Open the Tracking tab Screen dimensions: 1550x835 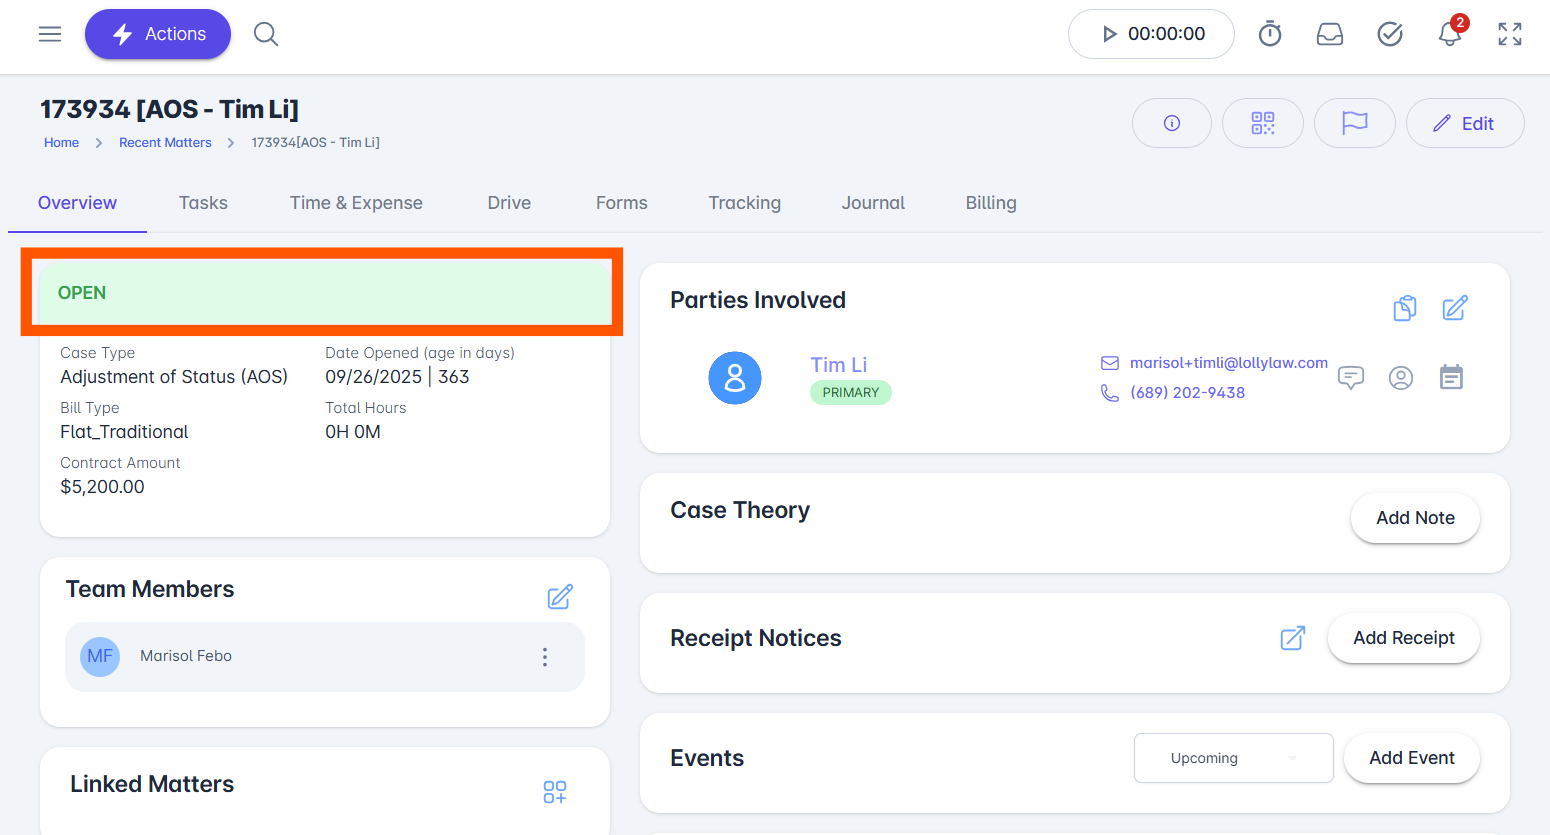click(x=745, y=203)
